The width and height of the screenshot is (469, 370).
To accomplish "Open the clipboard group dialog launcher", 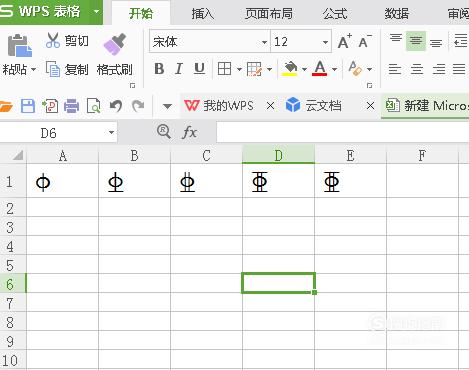I will 132,86.
